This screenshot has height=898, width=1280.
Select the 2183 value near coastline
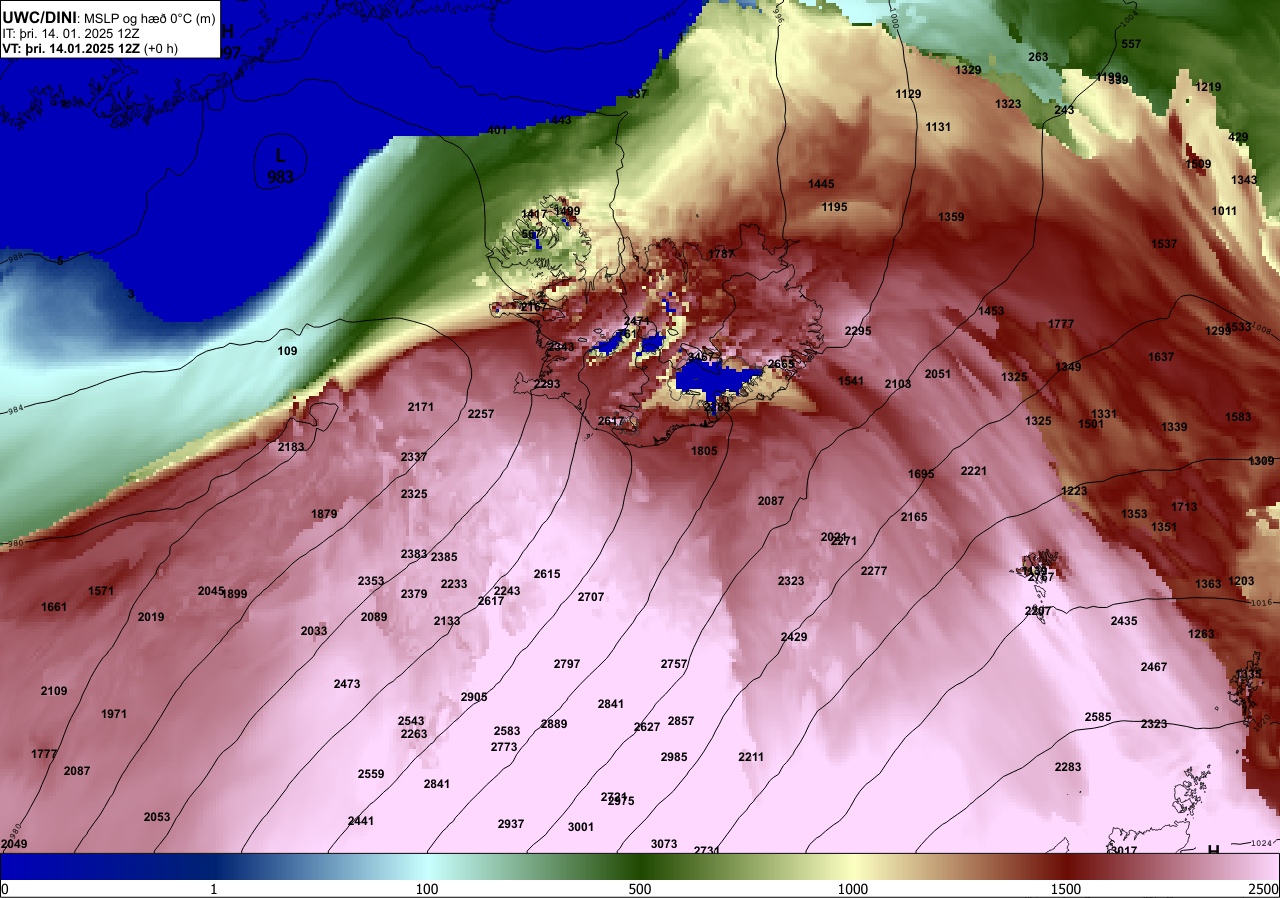tap(291, 447)
